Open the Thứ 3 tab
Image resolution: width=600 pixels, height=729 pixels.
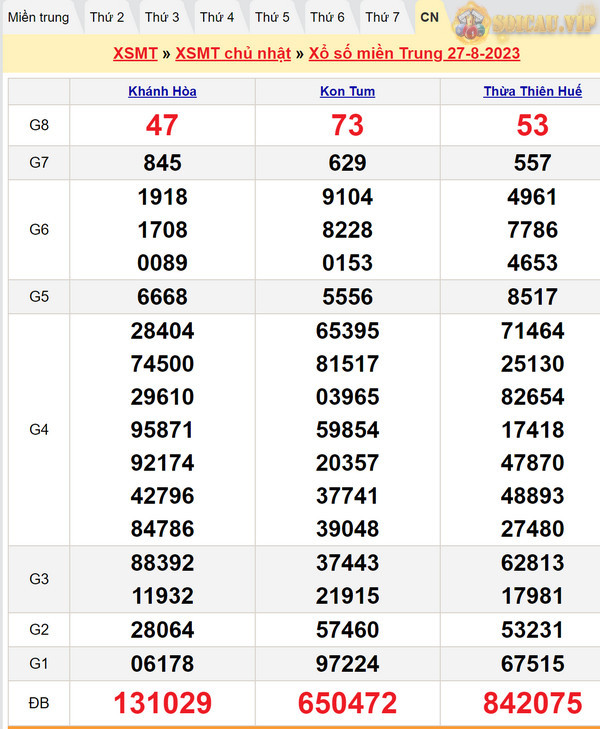[x=162, y=17]
